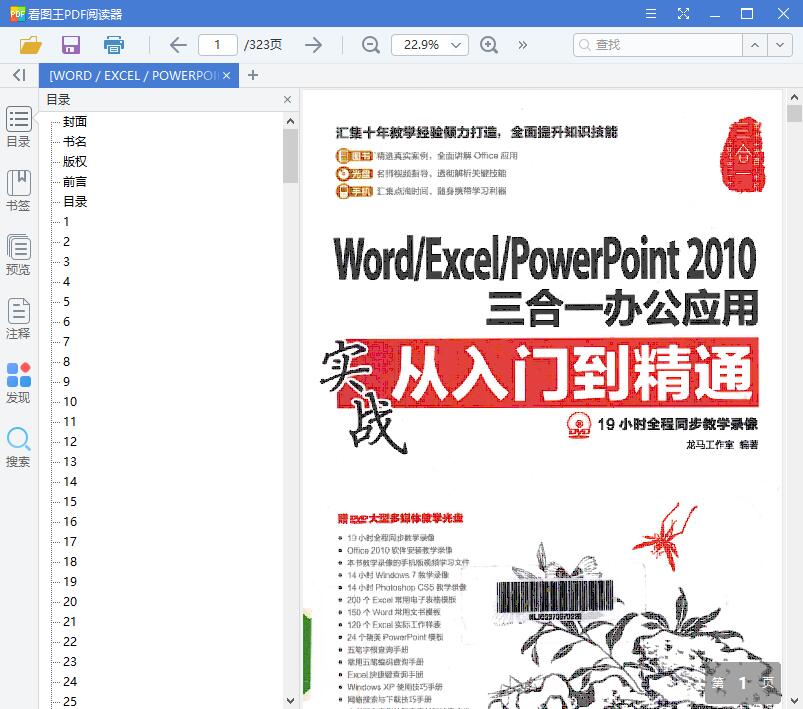Select 前言 in the outline

[75, 181]
